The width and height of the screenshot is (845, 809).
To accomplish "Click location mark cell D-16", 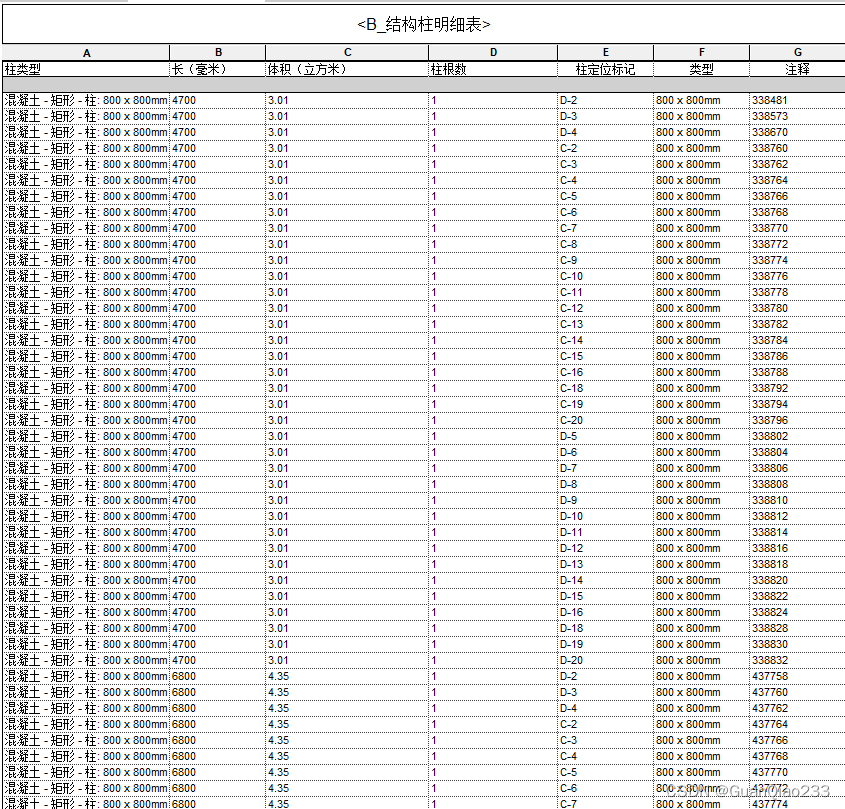I will (606, 612).
